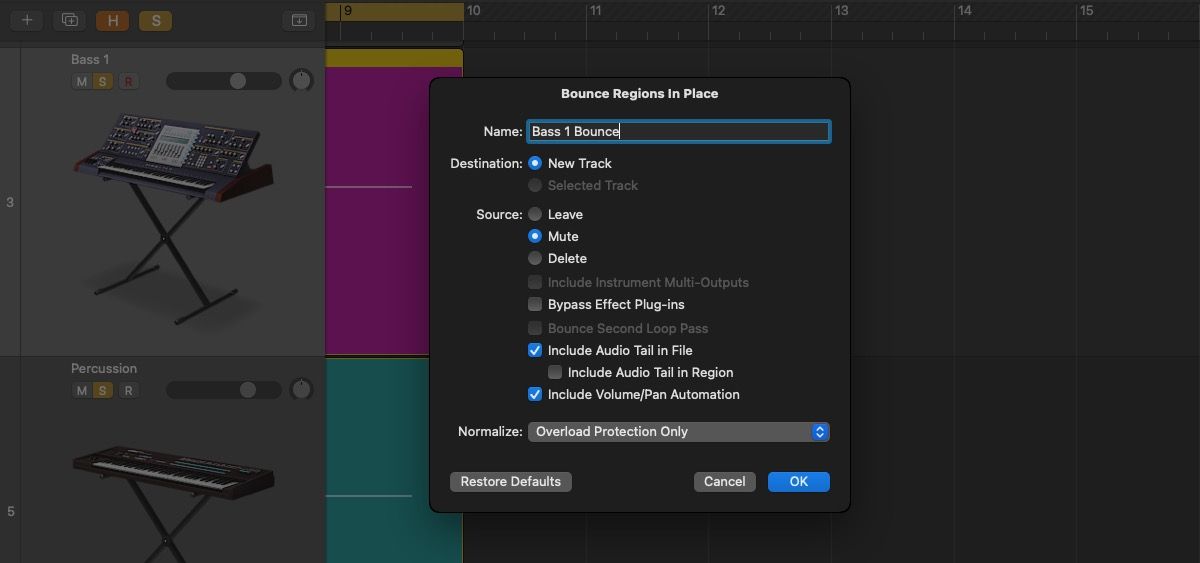Click the Bass 1 track name
Viewport: 1200px width, 563px height.
pos(90,59)
